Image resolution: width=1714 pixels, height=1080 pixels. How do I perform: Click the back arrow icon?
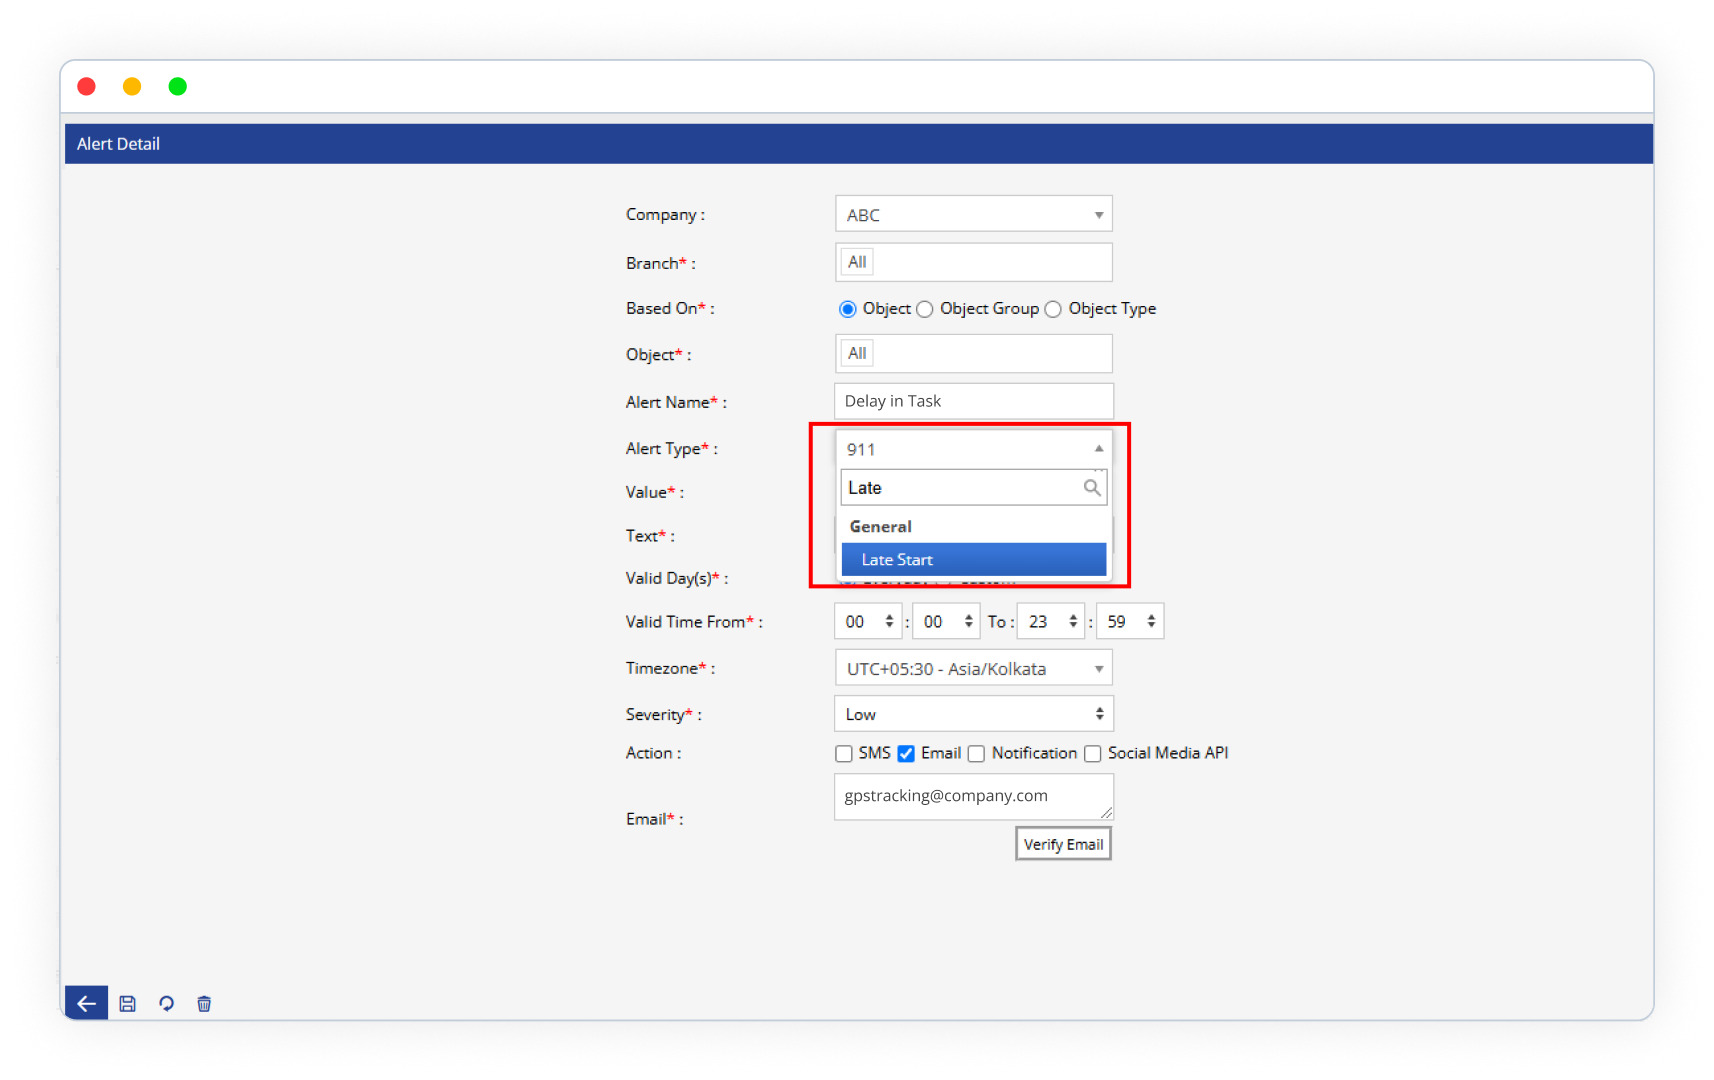coord(86,1003)
